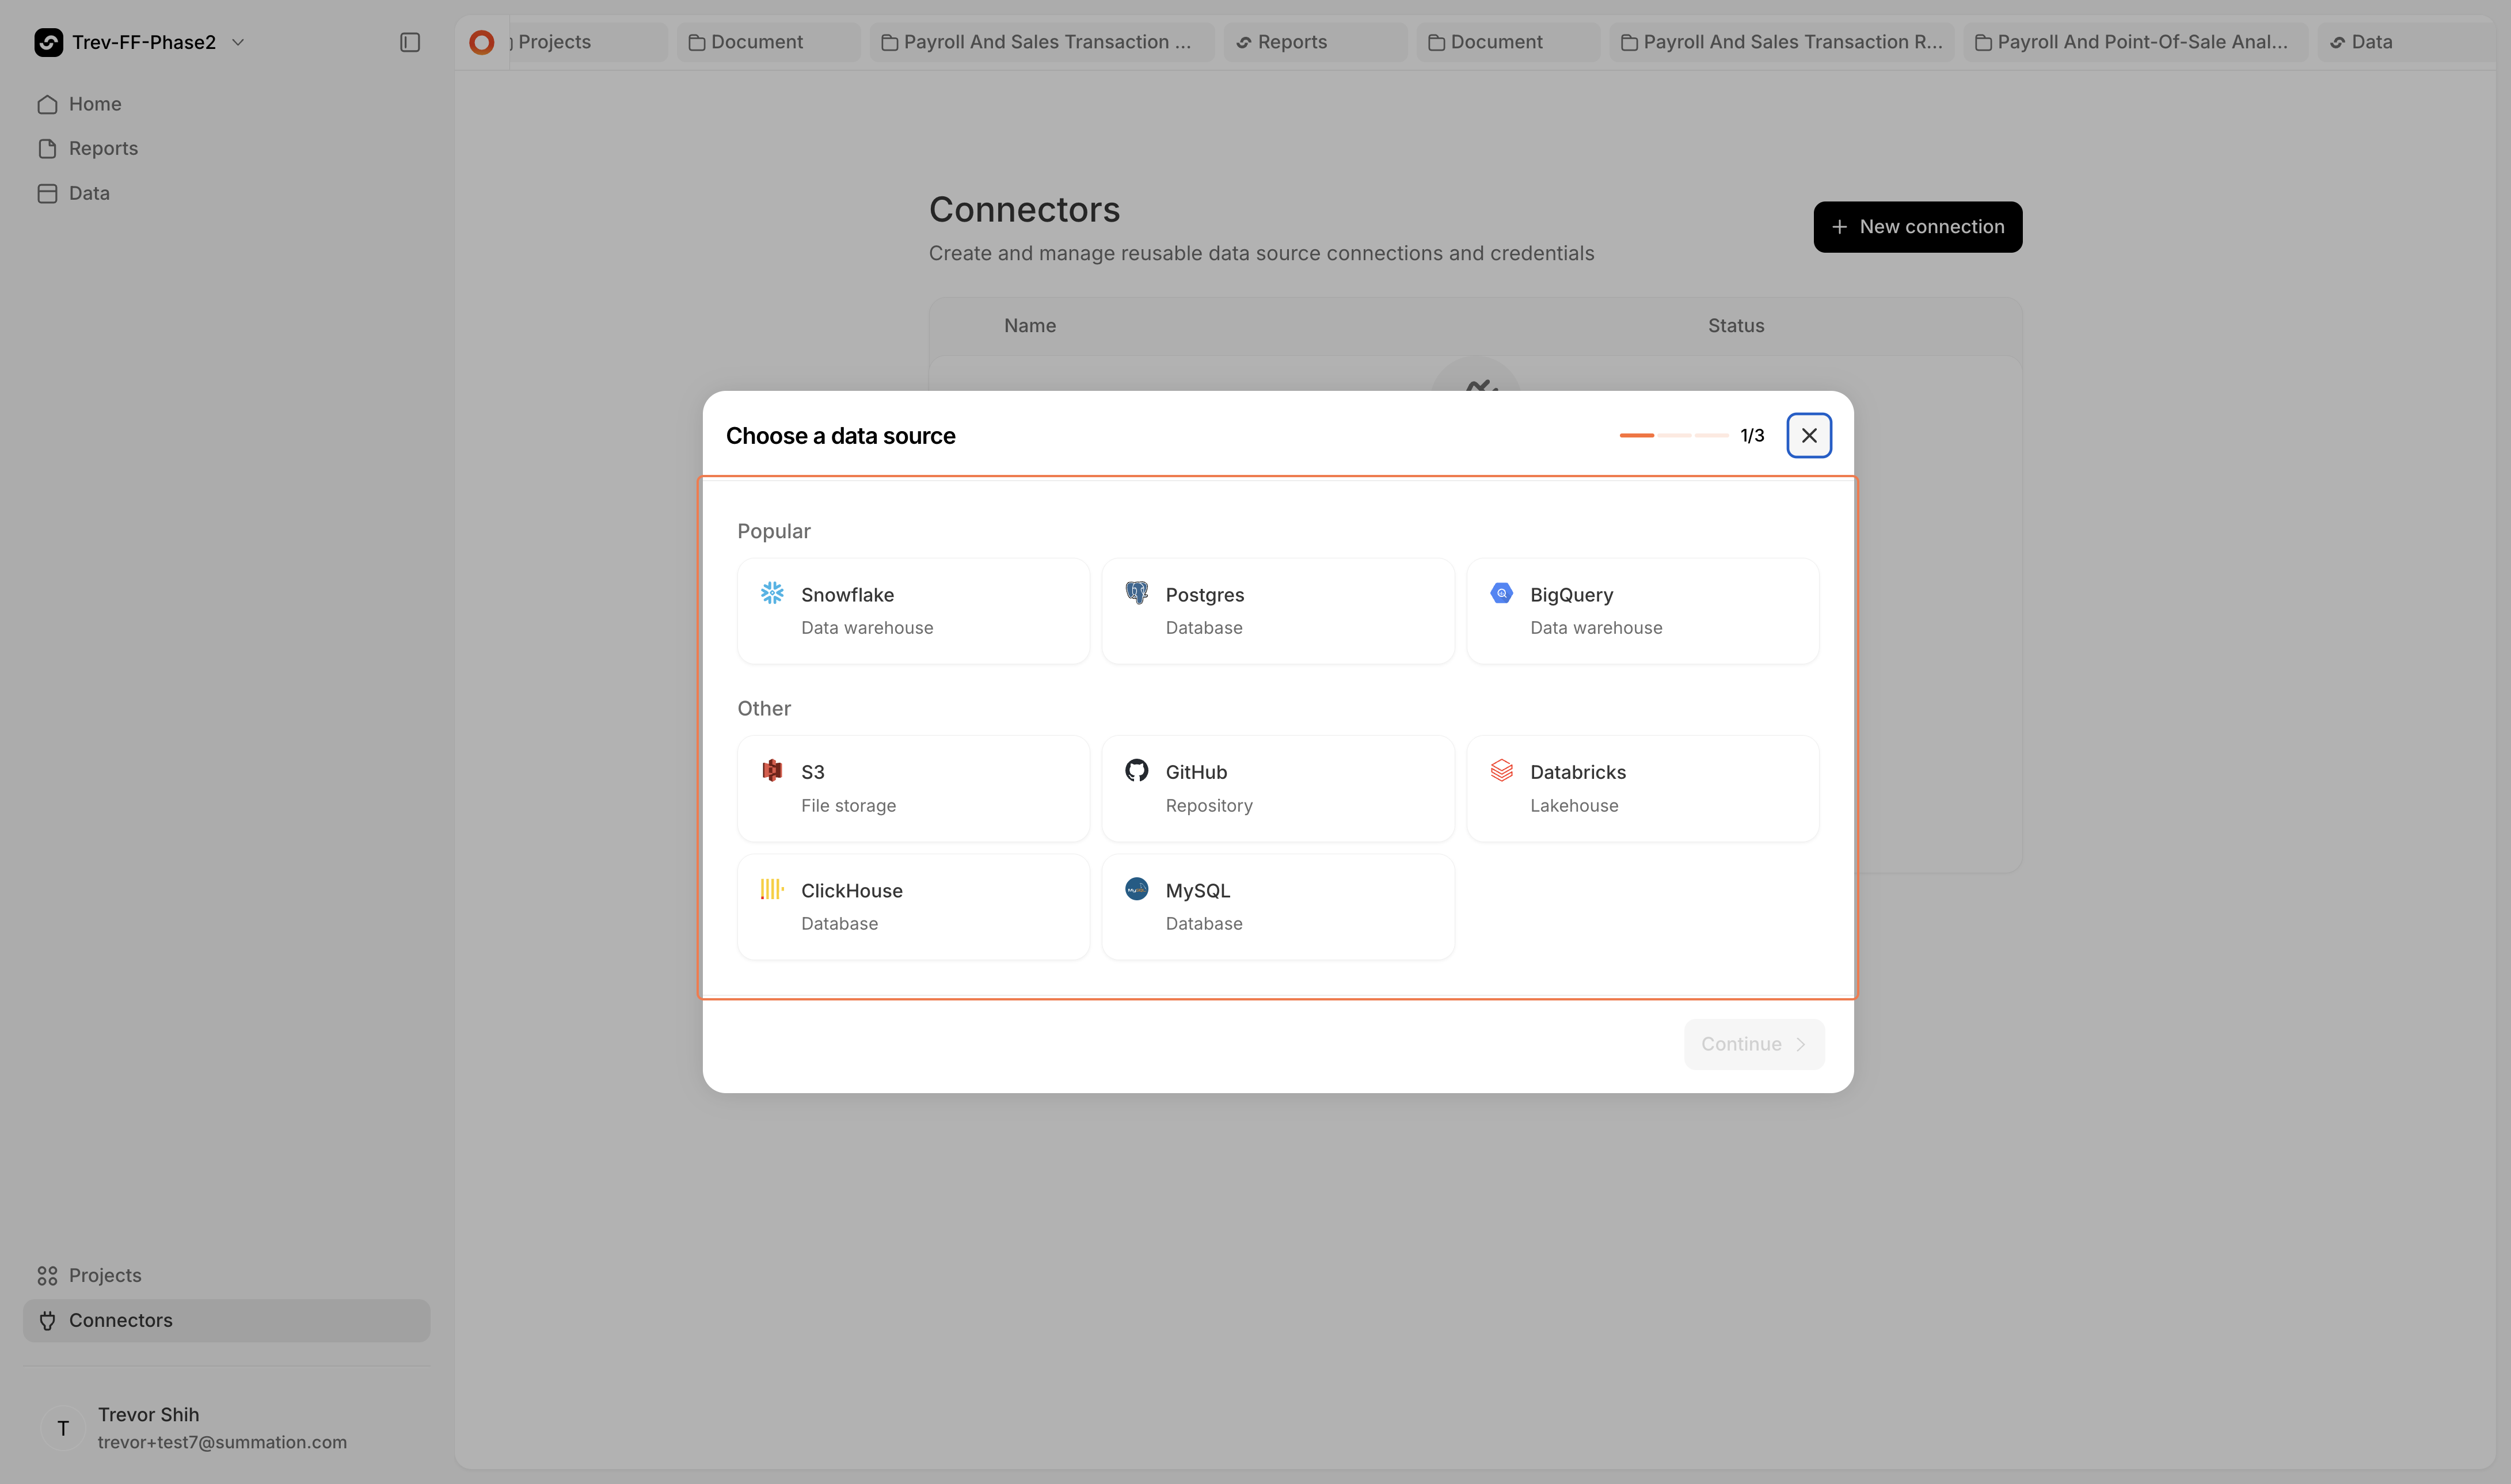Click the Reports document icon in sidebar
This screenshot has width=2511, height=1484.
click(47, 148)
